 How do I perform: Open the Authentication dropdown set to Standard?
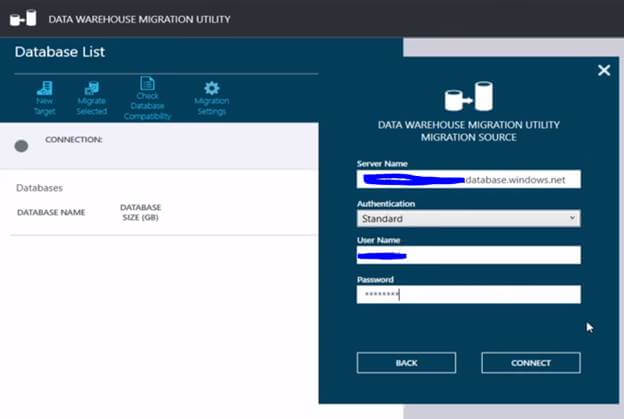click(x=468, y=218)
